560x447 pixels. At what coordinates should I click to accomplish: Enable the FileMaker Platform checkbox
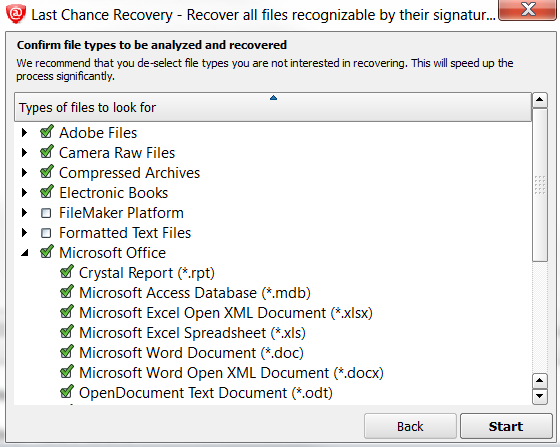pos(46,213)
